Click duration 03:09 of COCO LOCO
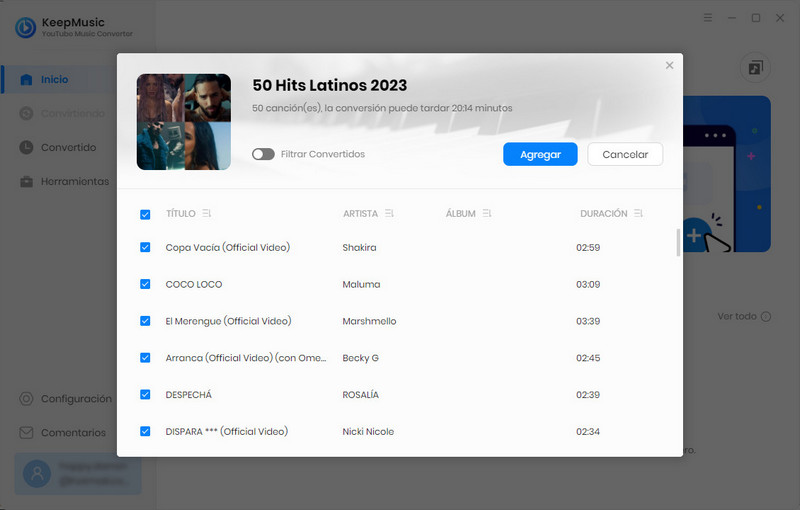Viewport: 800px width, 510px height. pos(588,284)
